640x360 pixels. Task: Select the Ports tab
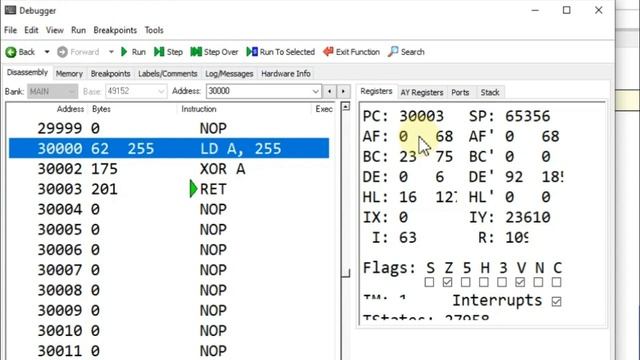pyautogui.click(x=460, y=92)
